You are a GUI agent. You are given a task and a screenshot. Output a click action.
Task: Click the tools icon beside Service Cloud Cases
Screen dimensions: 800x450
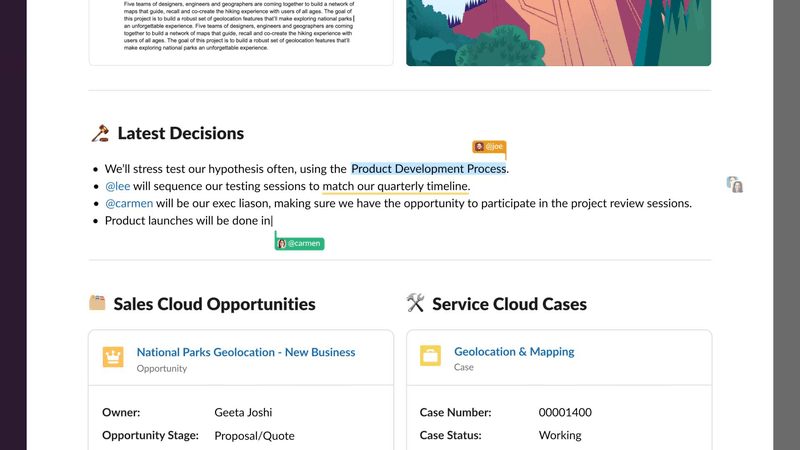pyautogui.click(x=415, y=303)
